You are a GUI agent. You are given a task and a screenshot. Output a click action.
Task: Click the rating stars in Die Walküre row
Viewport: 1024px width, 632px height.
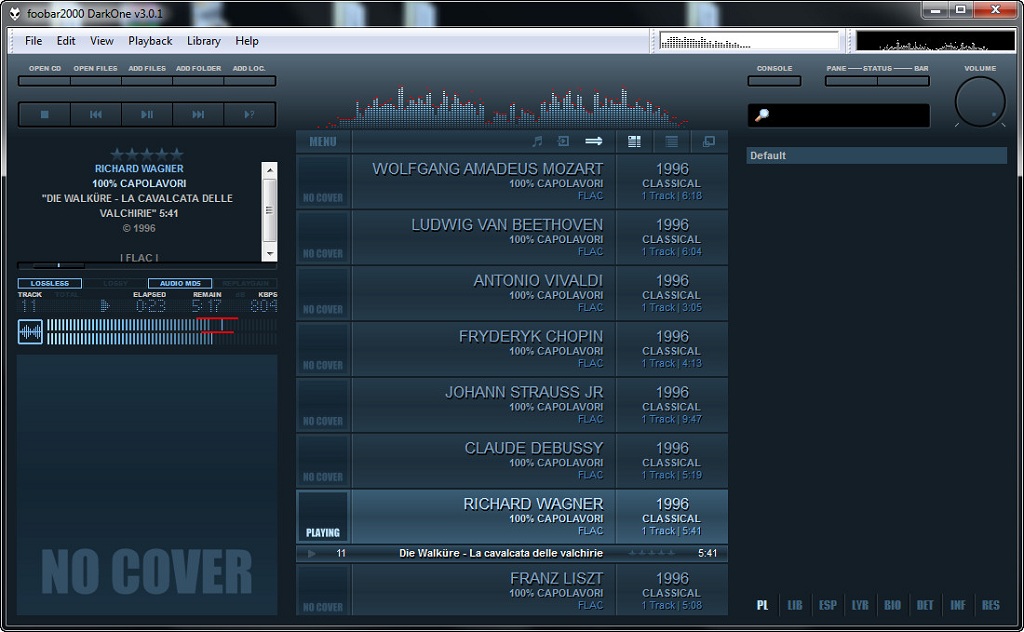(x=652, y=553)
